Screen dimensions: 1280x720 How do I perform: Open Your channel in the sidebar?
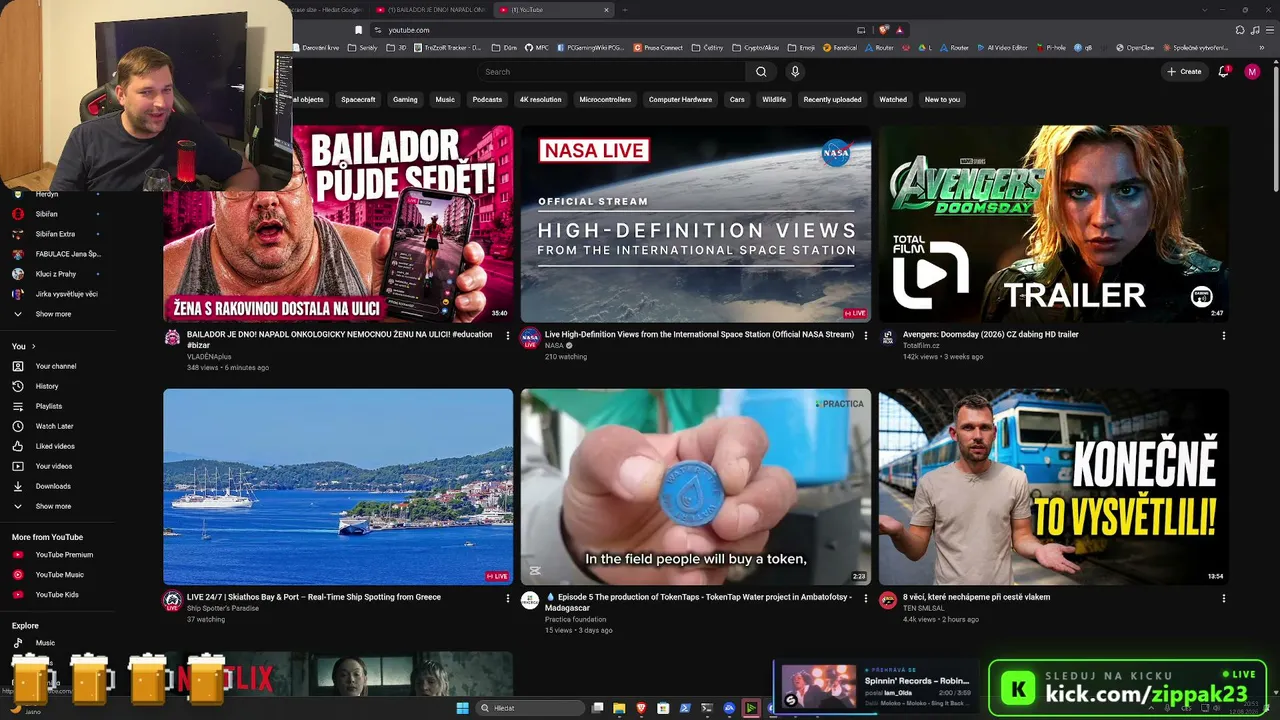point(56,366)
